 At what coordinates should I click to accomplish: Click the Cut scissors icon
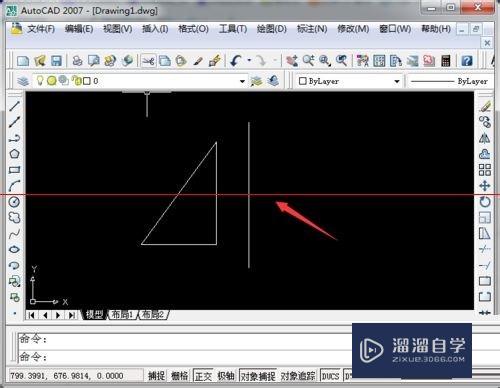(x=148, y=61)
